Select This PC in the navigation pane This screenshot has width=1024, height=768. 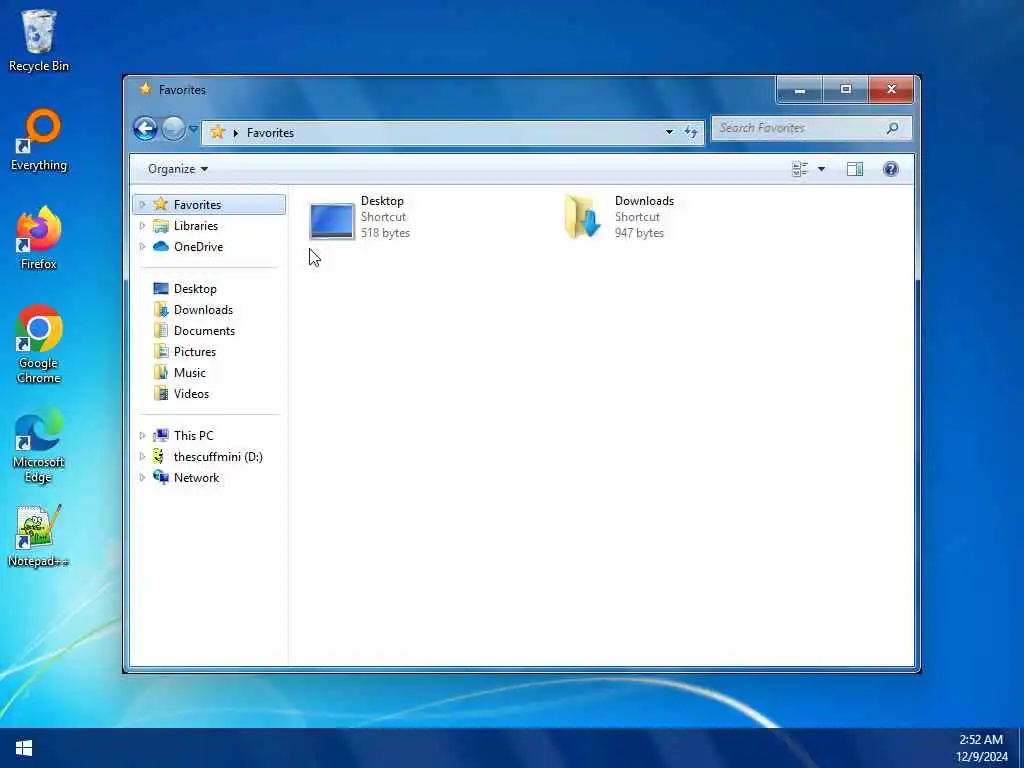coord(193,436)
